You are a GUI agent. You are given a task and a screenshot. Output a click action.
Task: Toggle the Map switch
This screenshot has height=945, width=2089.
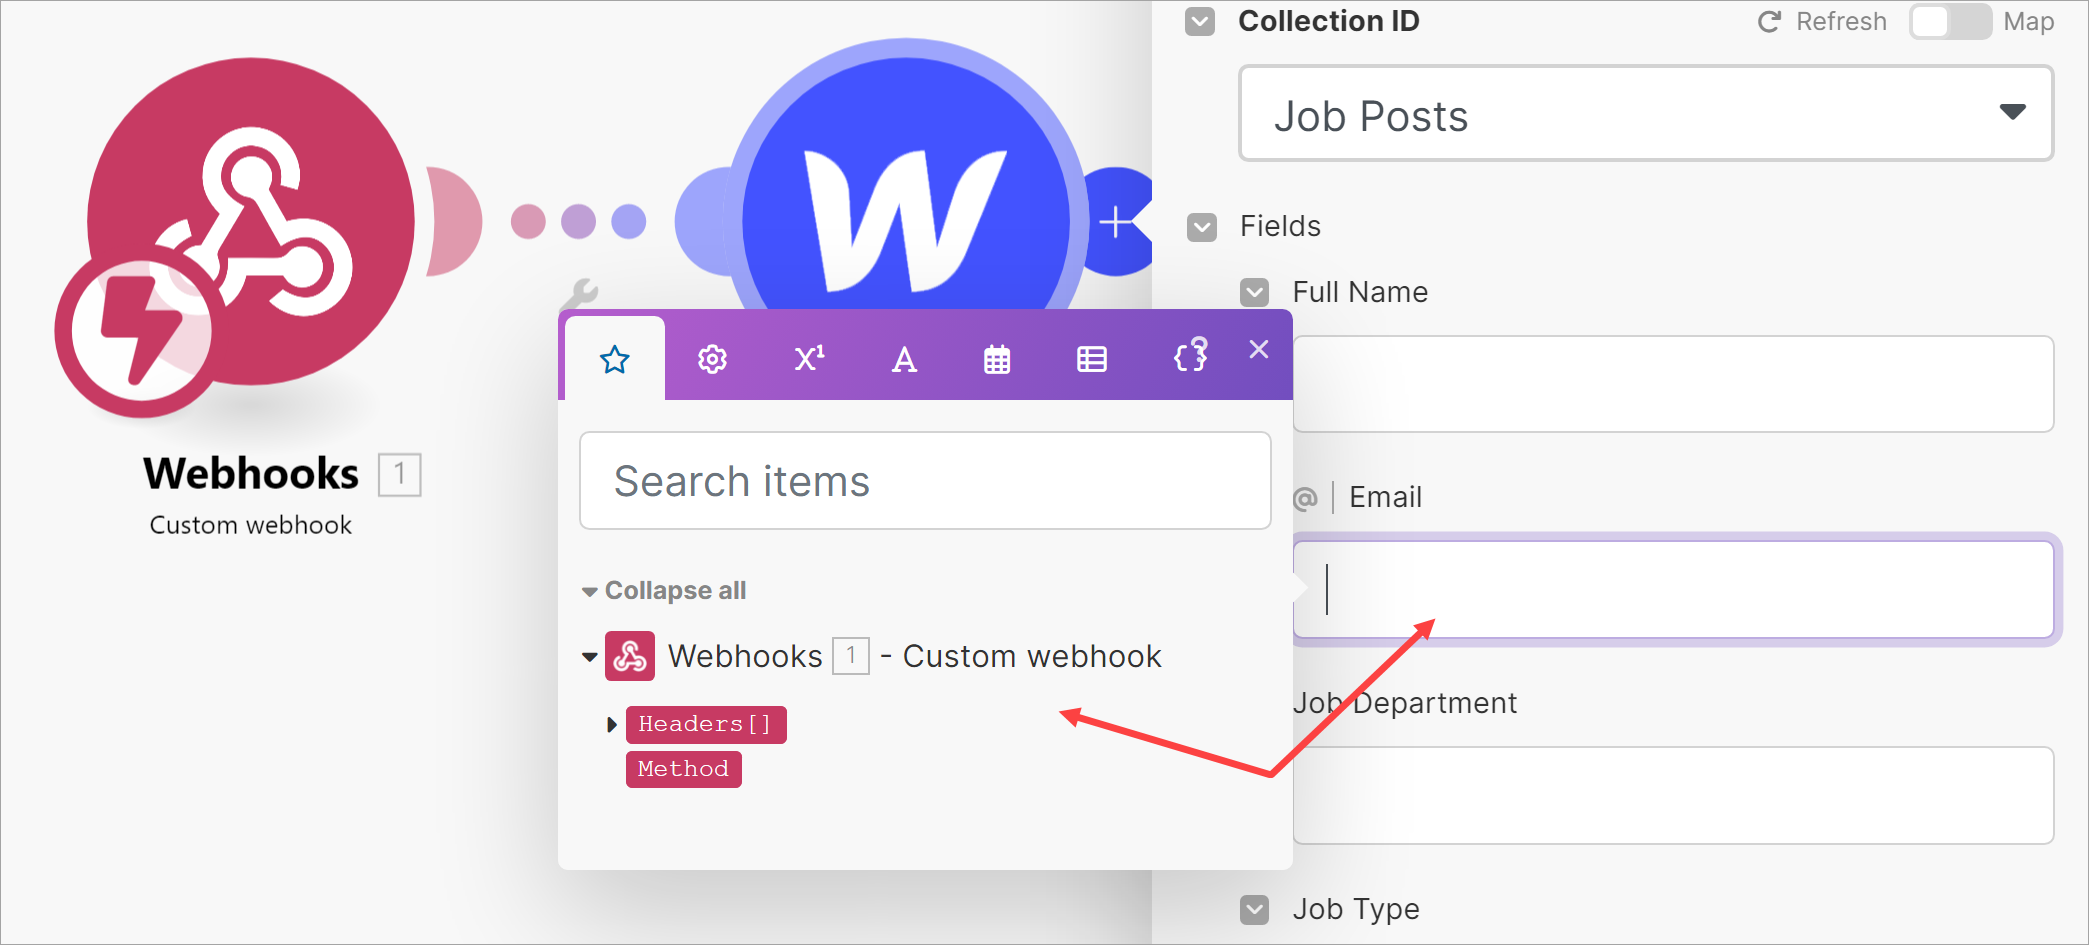pyautogui.click(x=1950, y=21)
